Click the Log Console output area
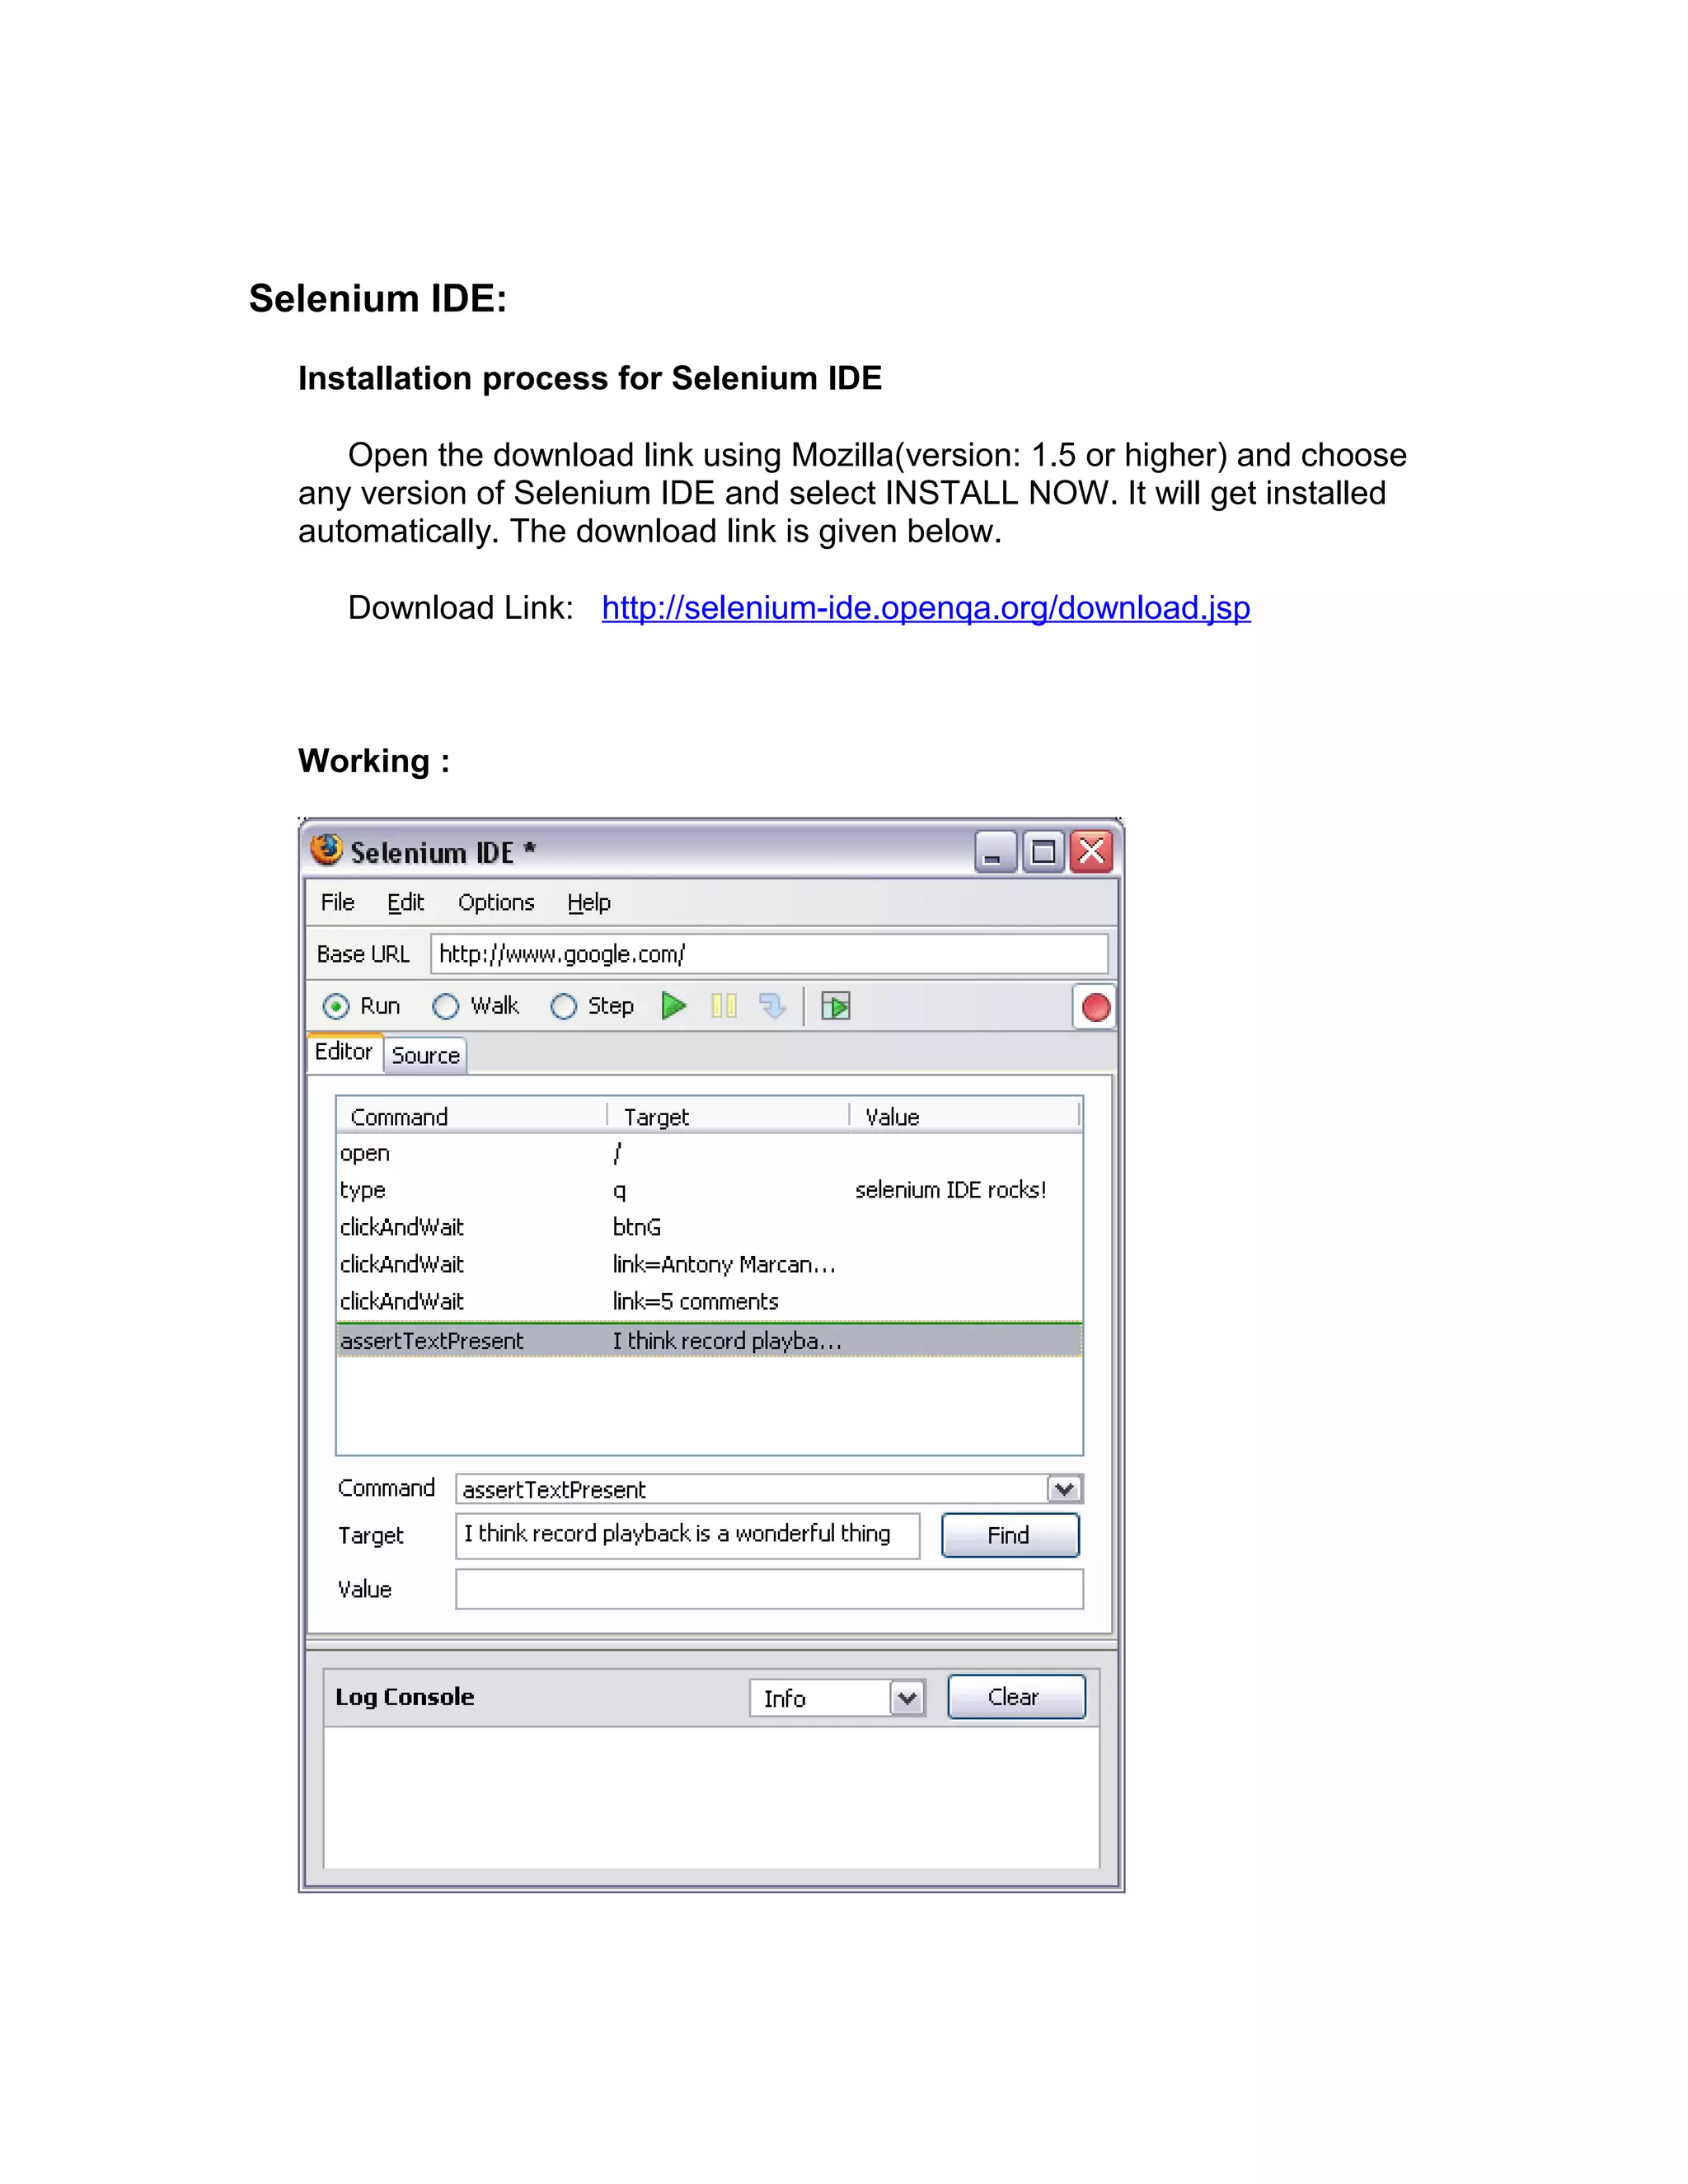 tap(711, 1797)
